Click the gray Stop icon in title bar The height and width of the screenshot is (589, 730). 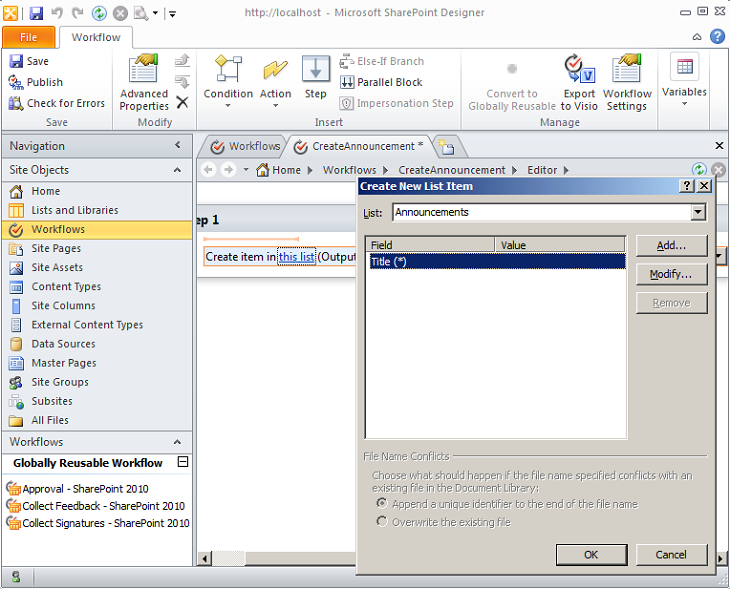click(x=120, y=13)
